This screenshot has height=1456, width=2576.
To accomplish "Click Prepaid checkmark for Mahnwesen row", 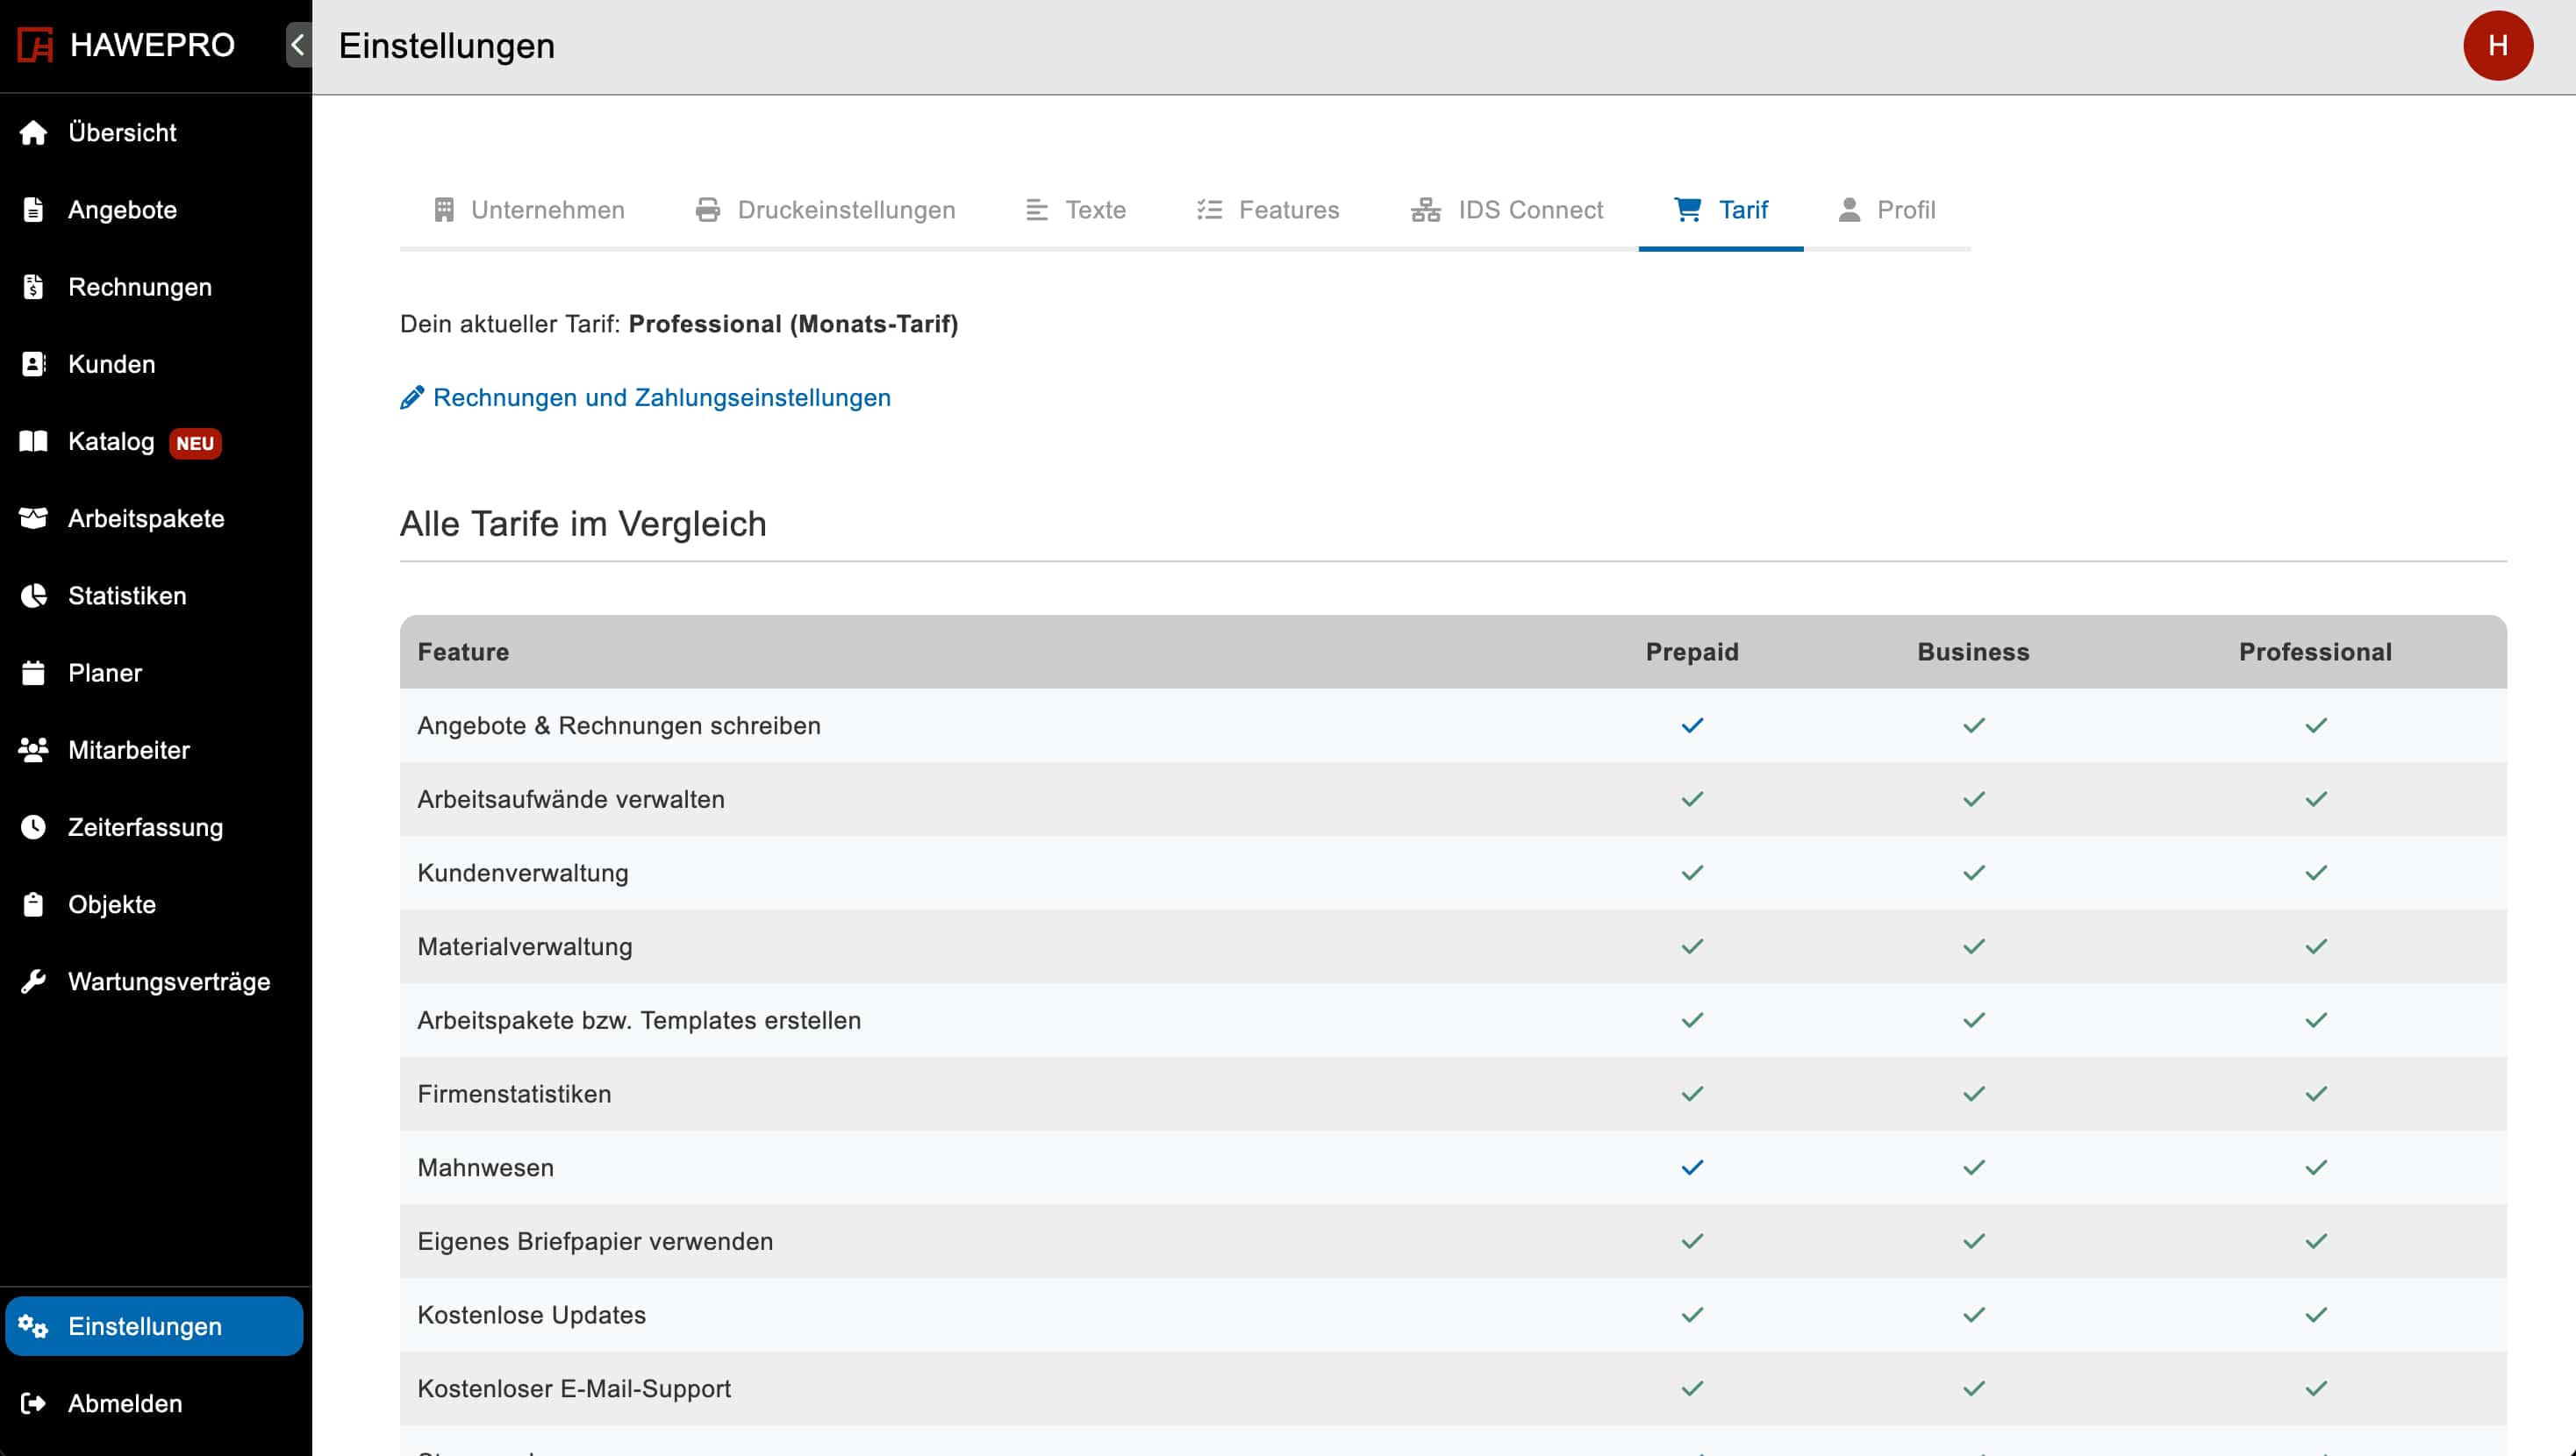I will click(x=1692, y=1167).
